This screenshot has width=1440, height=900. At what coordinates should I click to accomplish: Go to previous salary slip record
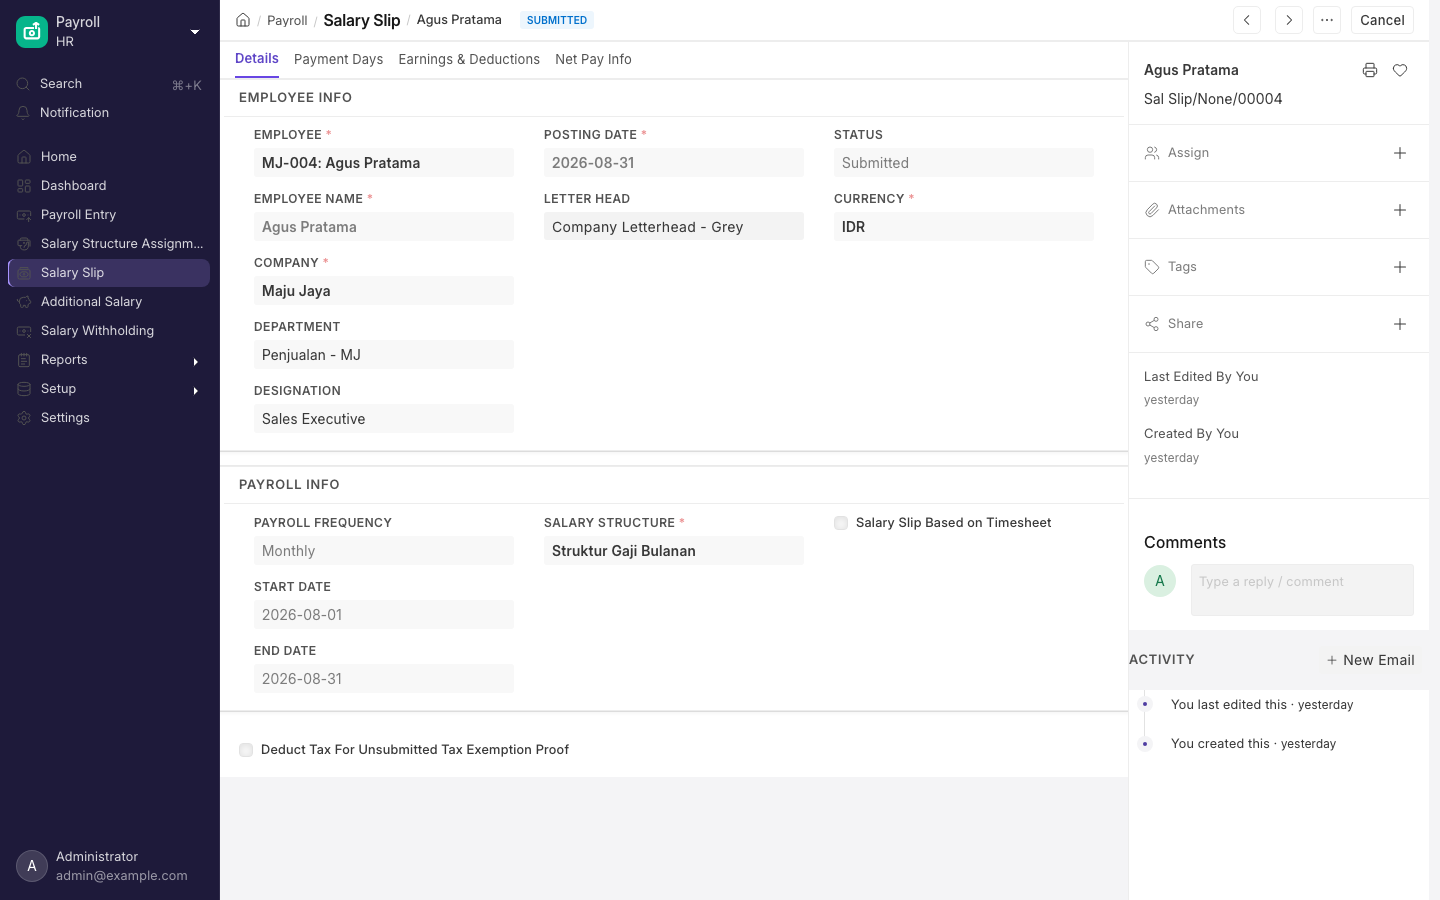[1247, 20]
